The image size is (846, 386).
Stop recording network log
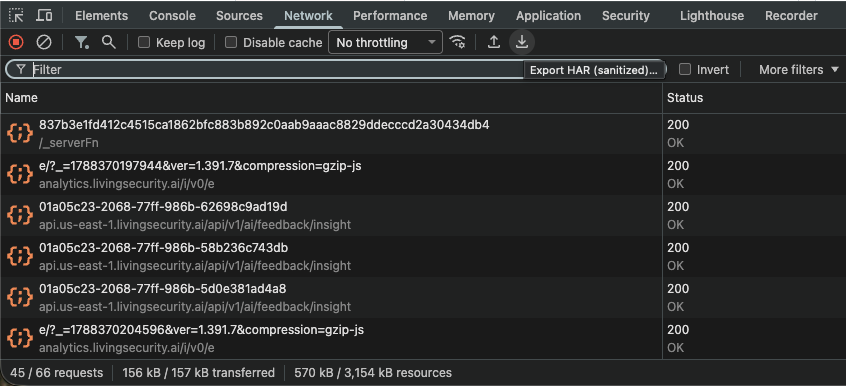[16, 42]
